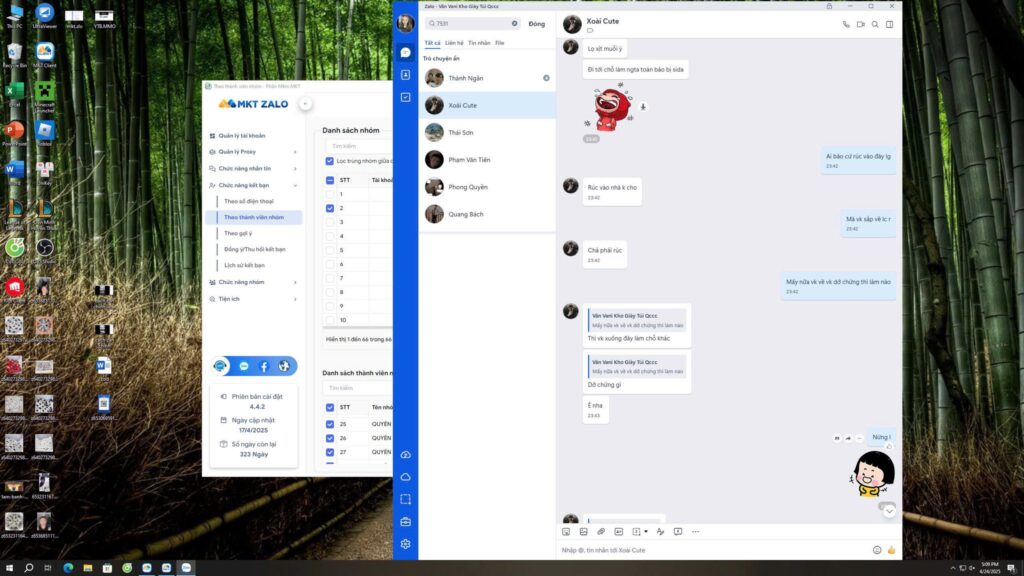Viewport: 1024px width, 576px height.
Task: Expand the Chức năng nhóm menu
Action: [253, 282]
